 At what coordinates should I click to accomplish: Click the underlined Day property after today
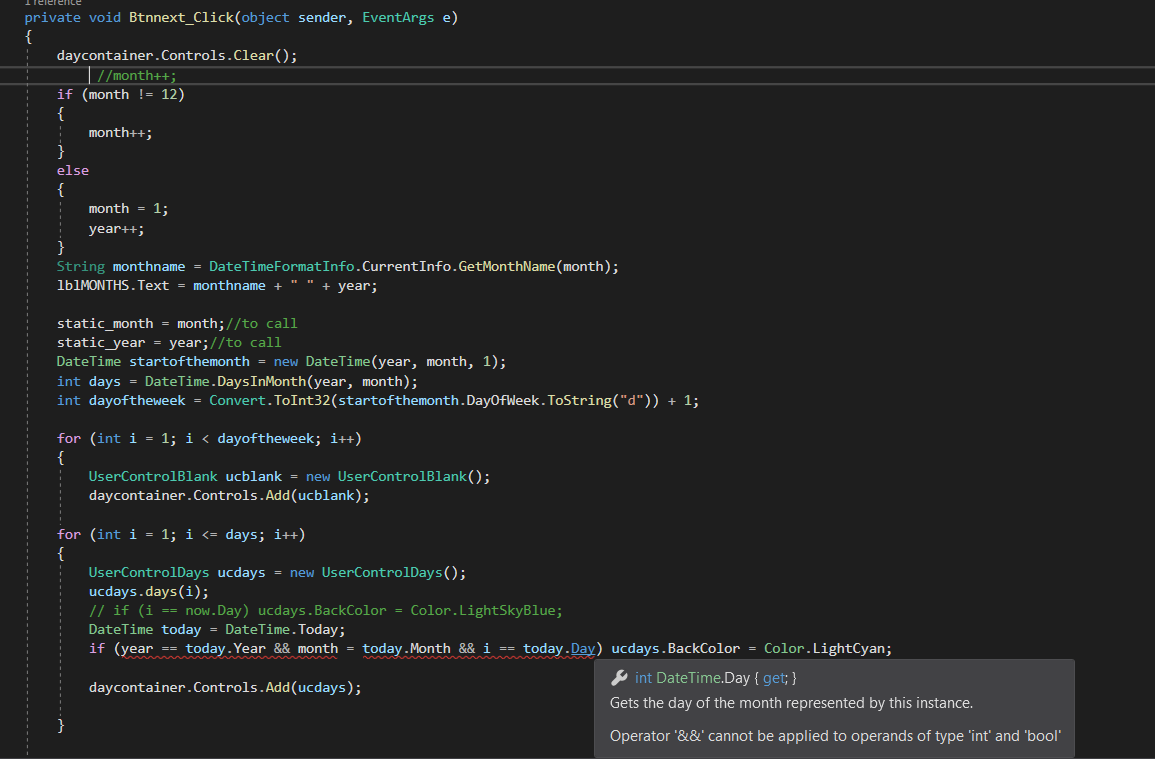point(582,648)
